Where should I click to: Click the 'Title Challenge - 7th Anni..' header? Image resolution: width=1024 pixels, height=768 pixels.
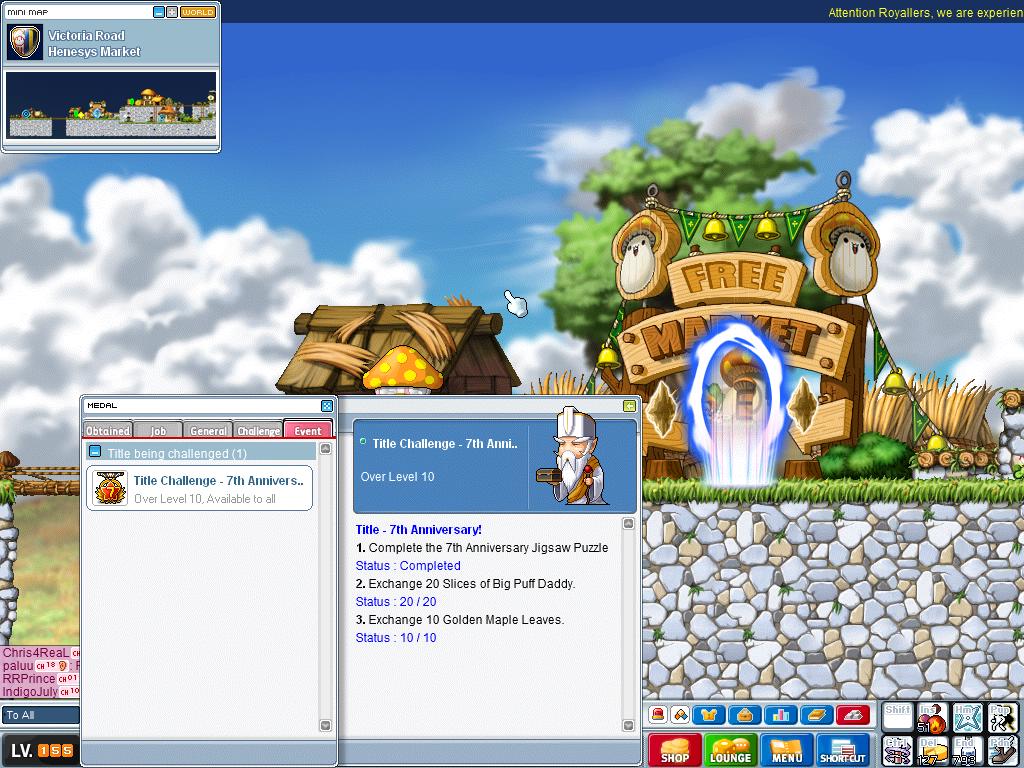pyautogui.click(x=445, y=444)
